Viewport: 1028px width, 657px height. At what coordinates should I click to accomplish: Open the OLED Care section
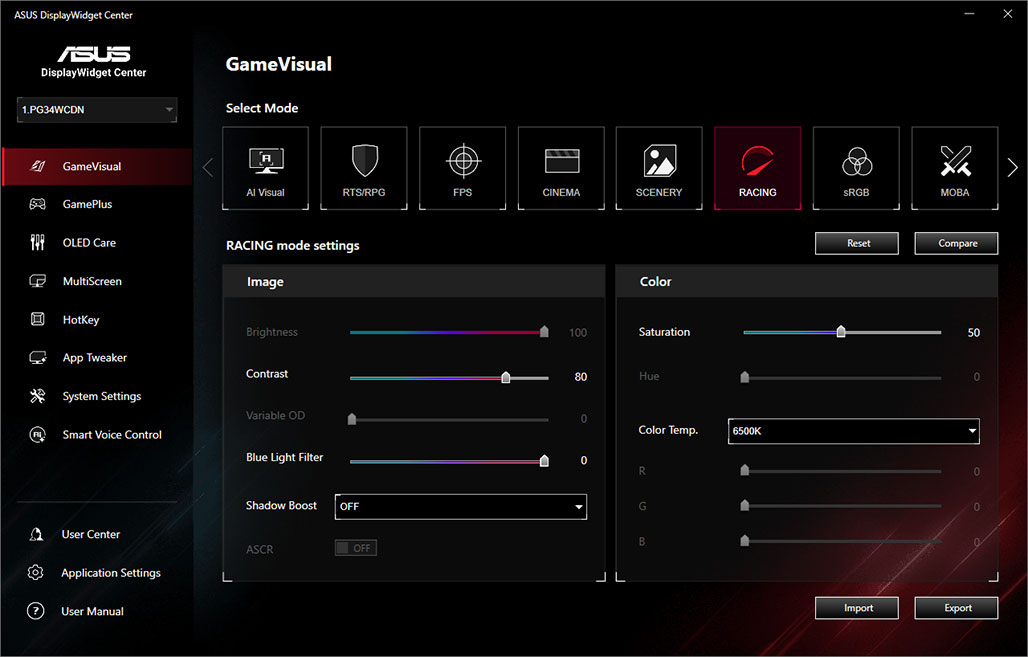point(89,243)
